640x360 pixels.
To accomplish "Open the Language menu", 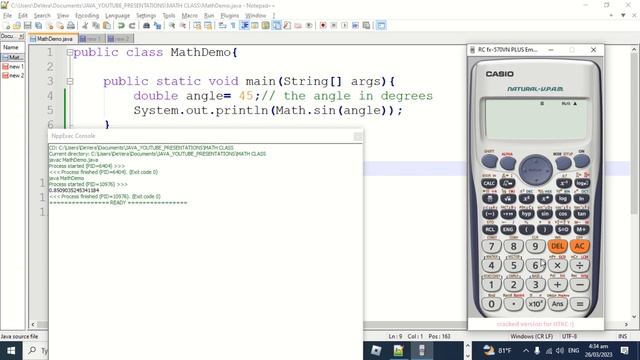I will 118,16.
